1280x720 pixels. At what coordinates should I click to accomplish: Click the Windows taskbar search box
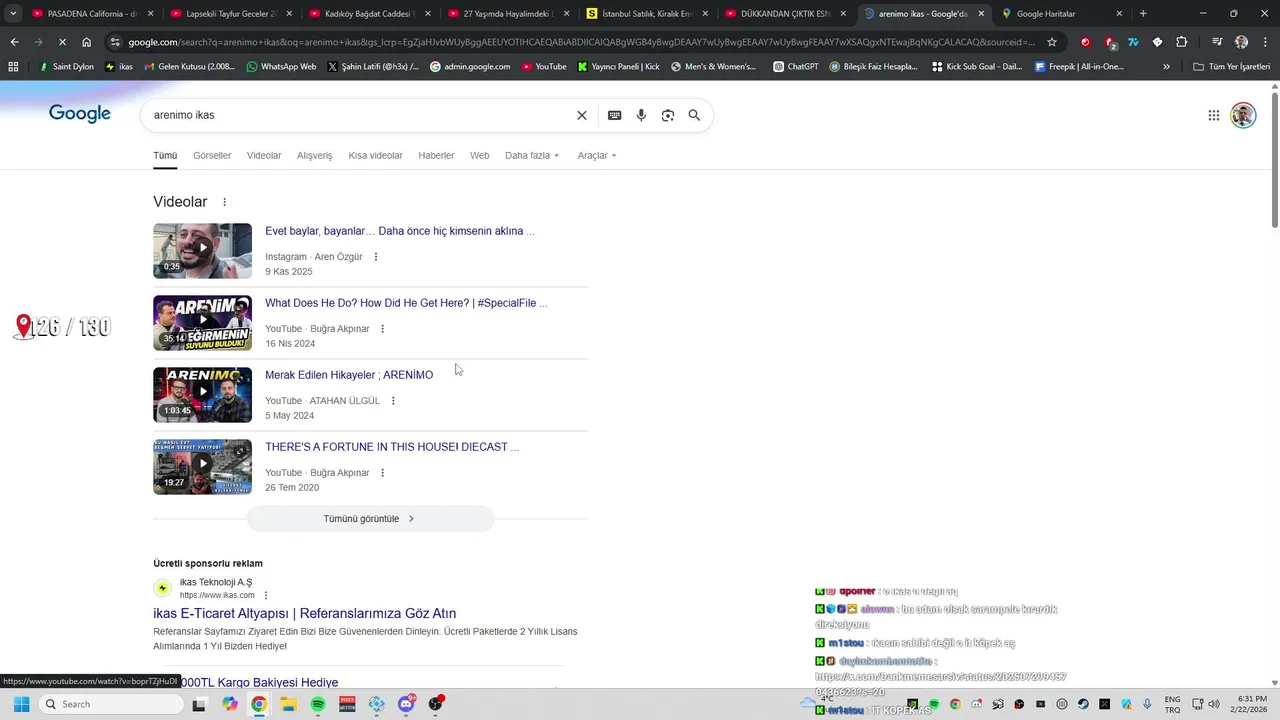(110, 704)
